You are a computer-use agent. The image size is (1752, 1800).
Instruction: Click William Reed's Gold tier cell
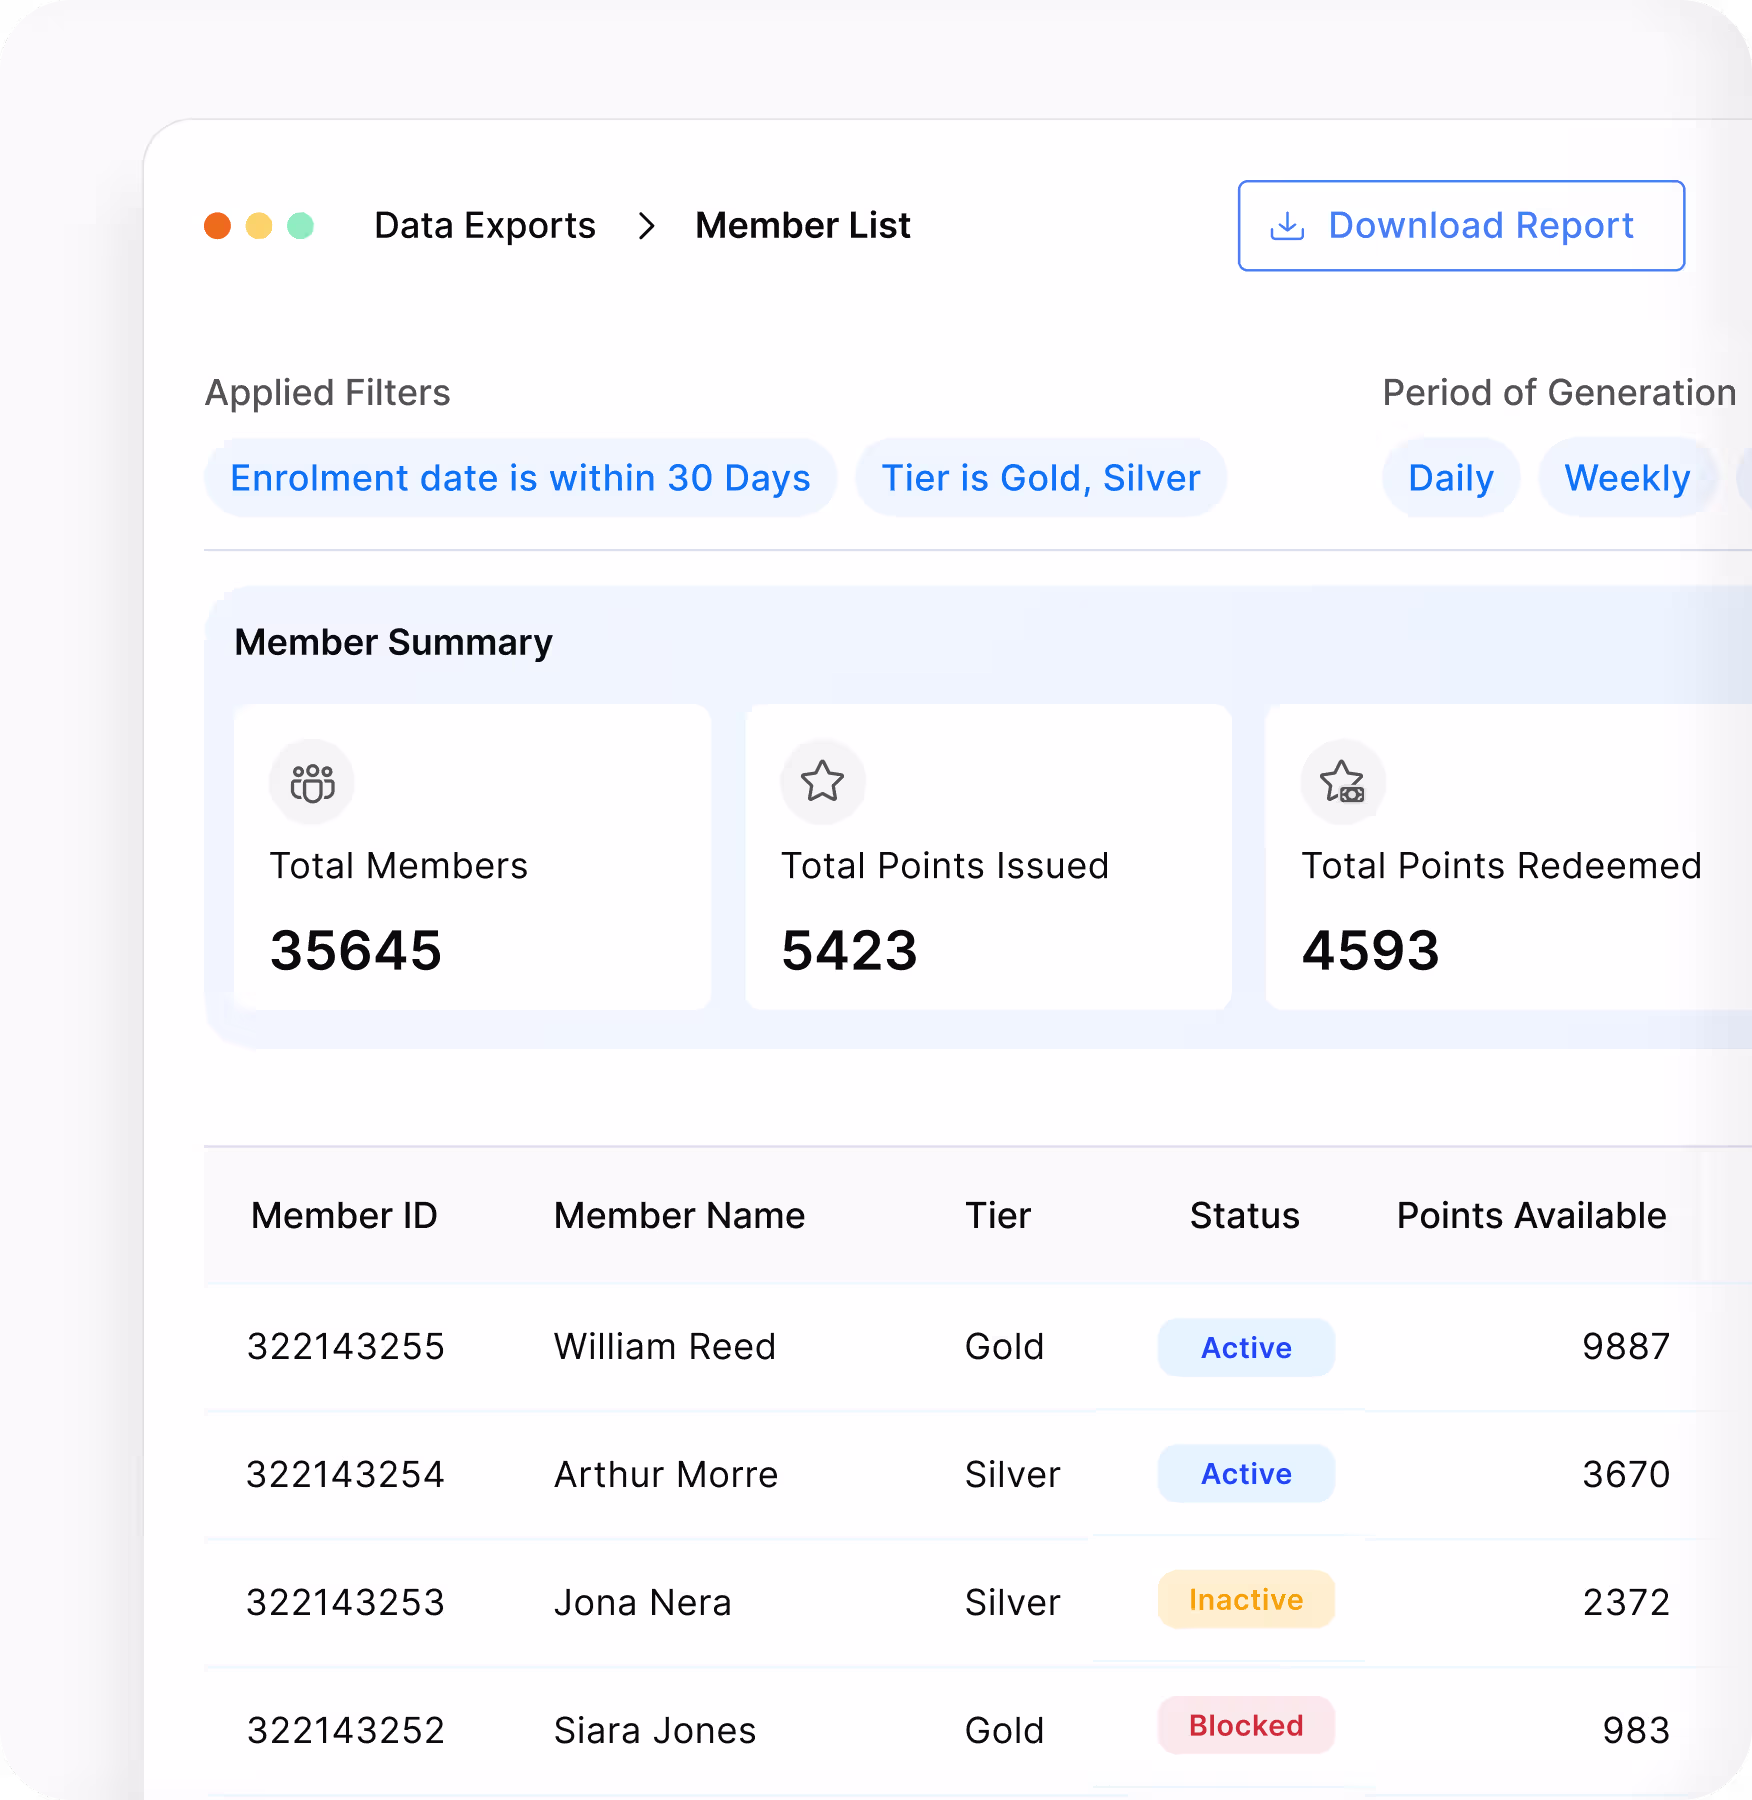click(1004, 1347)
